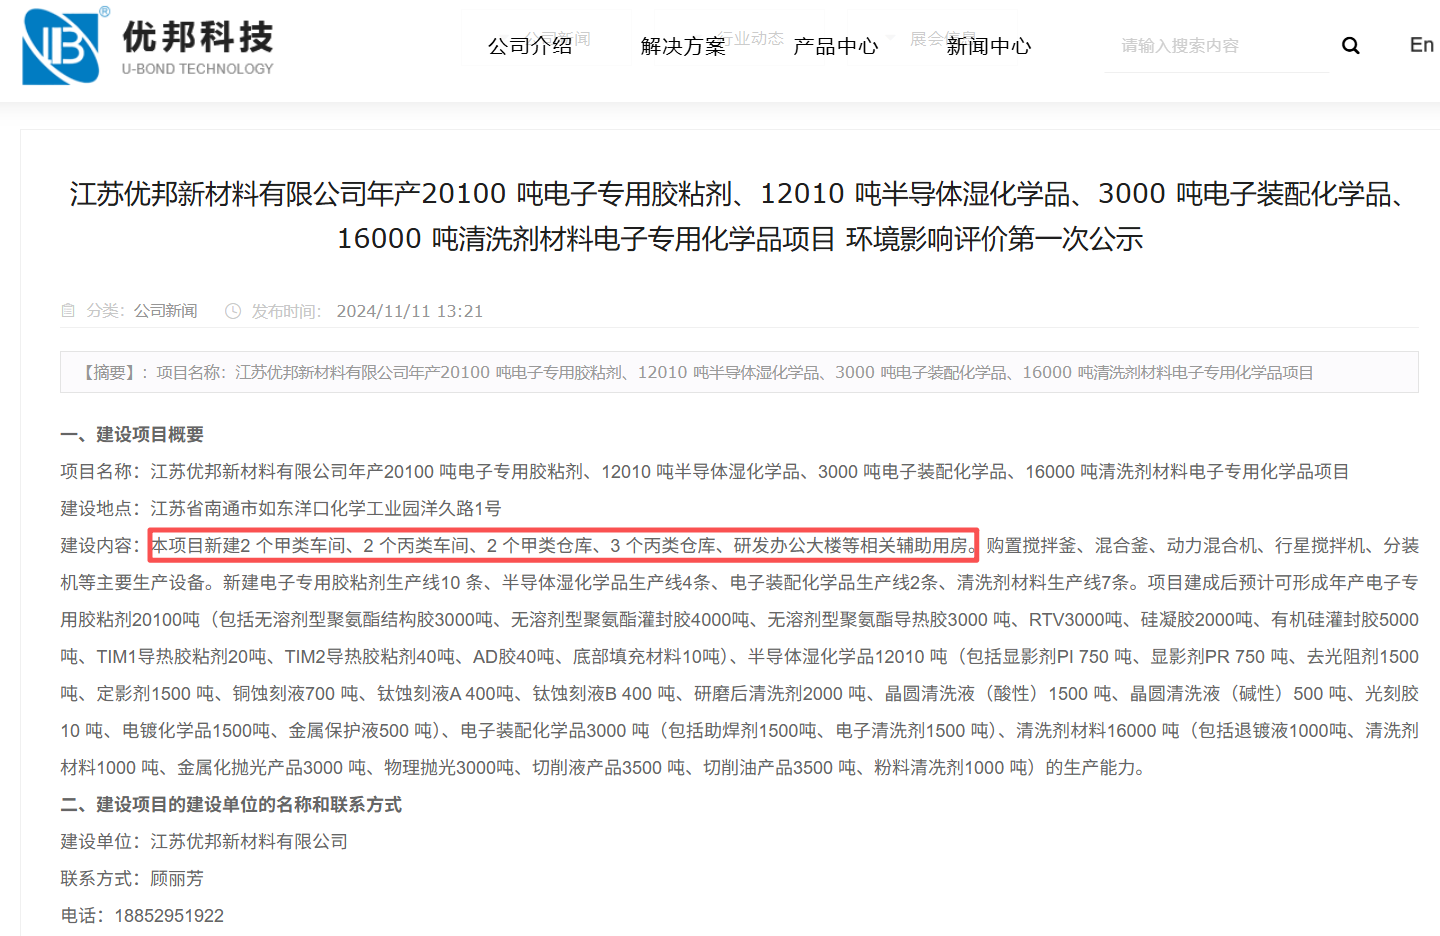
Task: Click the faded 行业动态 tab
Action: (x=752, y=38)
